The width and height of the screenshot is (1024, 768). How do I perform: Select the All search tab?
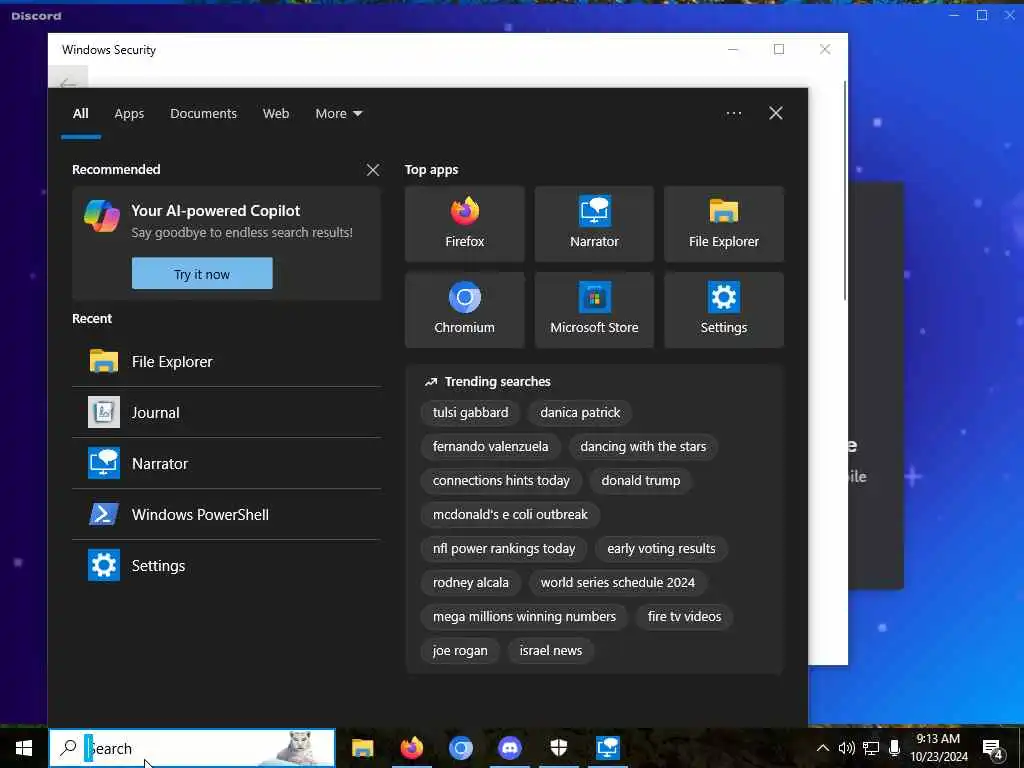click(80, 114)
